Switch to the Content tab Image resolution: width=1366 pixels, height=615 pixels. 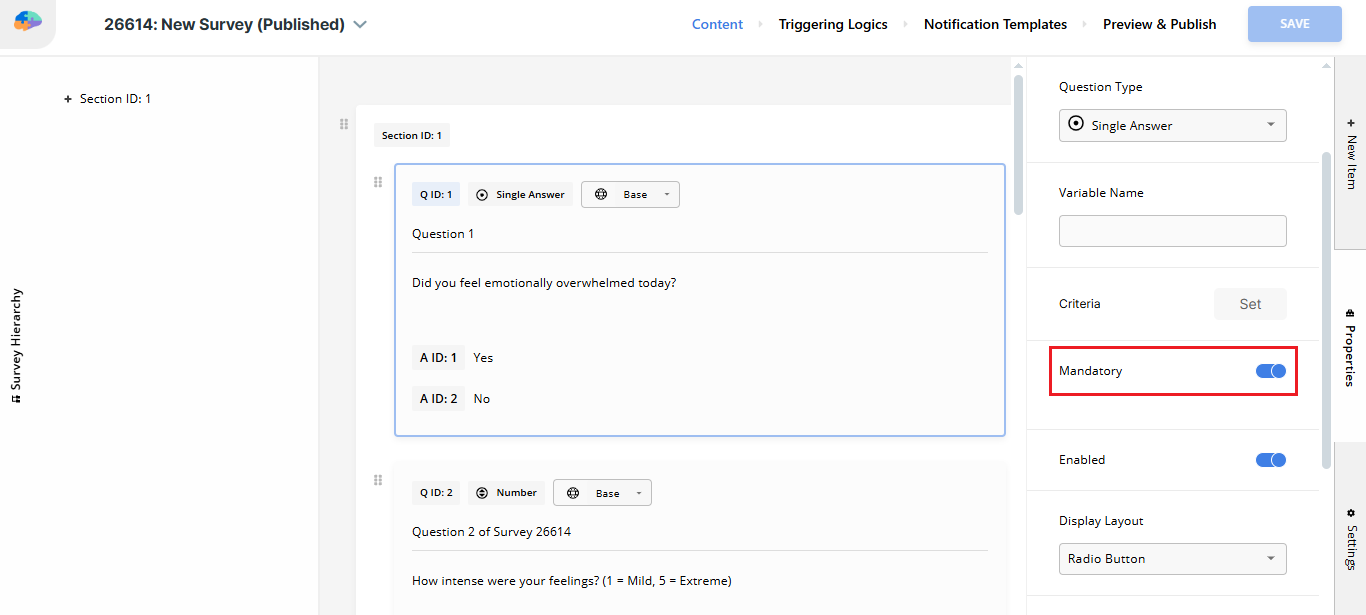pos(717,24)
